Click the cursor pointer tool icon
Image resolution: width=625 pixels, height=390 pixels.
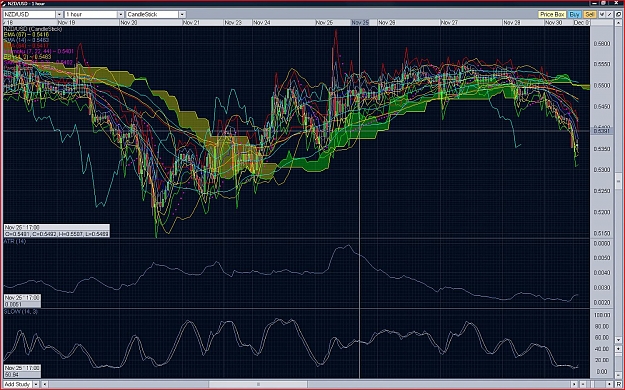[x=602, y=14]
